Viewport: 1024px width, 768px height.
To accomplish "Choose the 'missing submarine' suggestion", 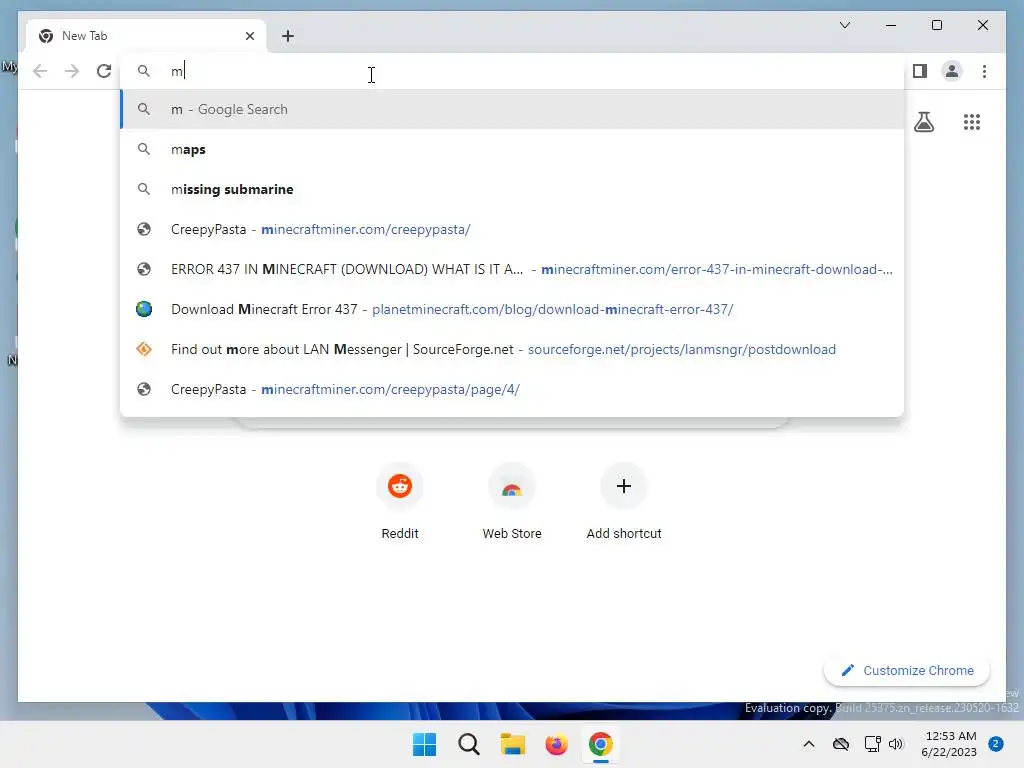I will tap(512, 189).
